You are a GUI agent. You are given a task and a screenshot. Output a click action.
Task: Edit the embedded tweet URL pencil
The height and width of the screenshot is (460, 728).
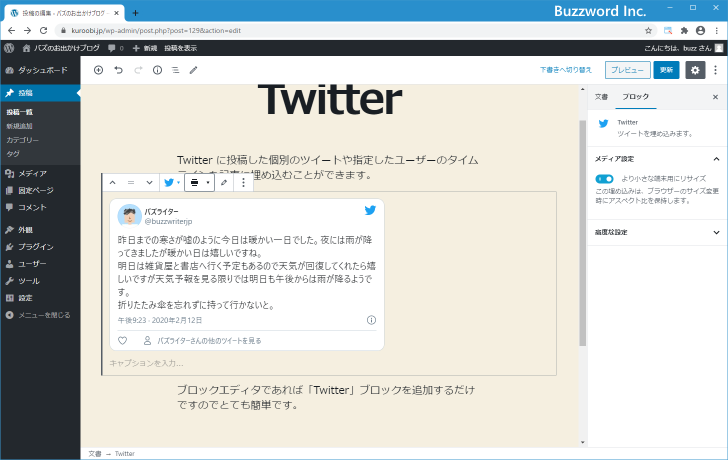click(224, 182)
